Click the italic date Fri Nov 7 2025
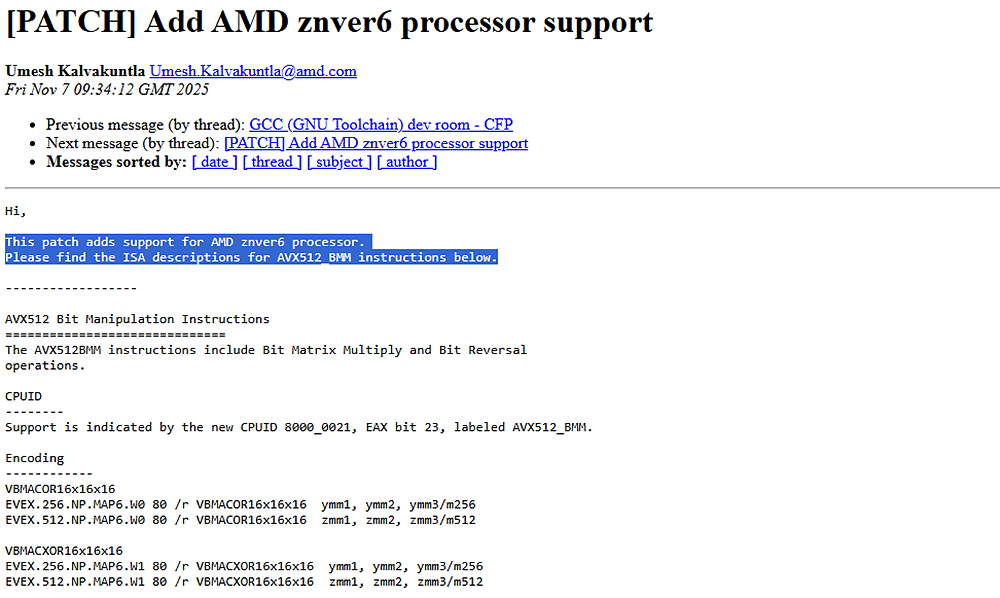This screenshot has width=1000, height=598. pyautogui.click(x=106, y=89)
